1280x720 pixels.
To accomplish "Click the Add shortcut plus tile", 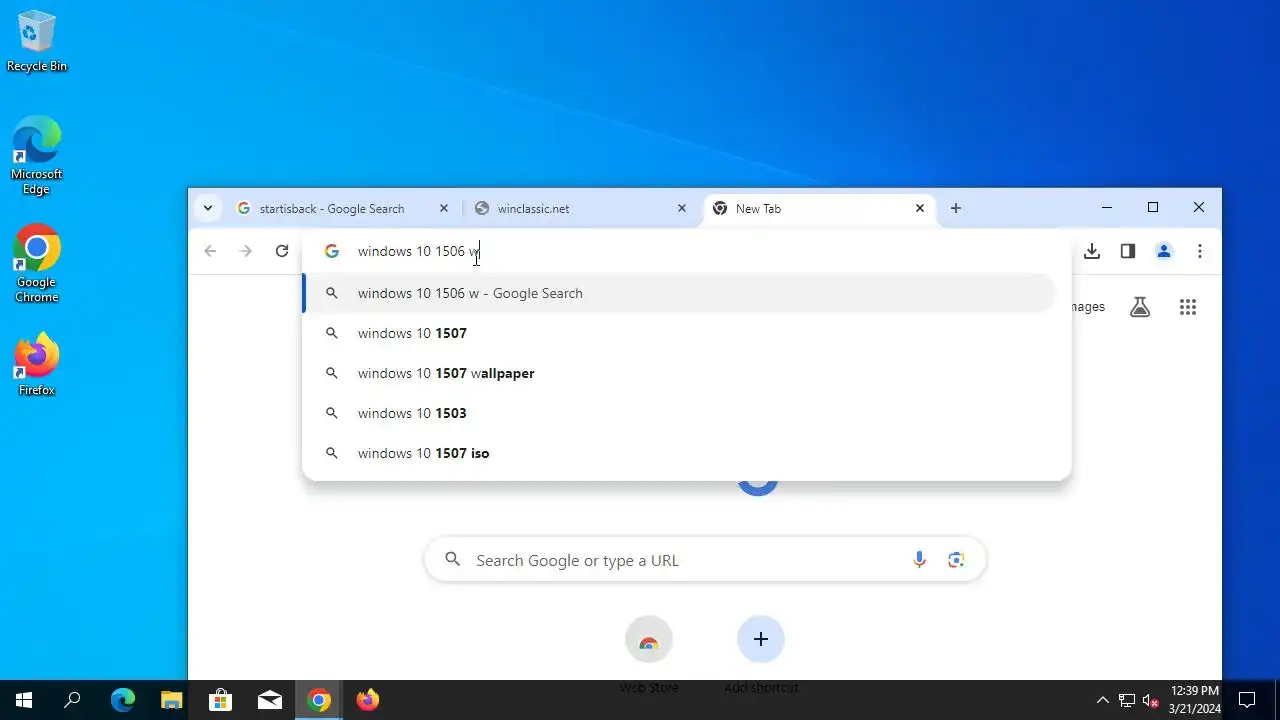I will (x=761, y=654).
